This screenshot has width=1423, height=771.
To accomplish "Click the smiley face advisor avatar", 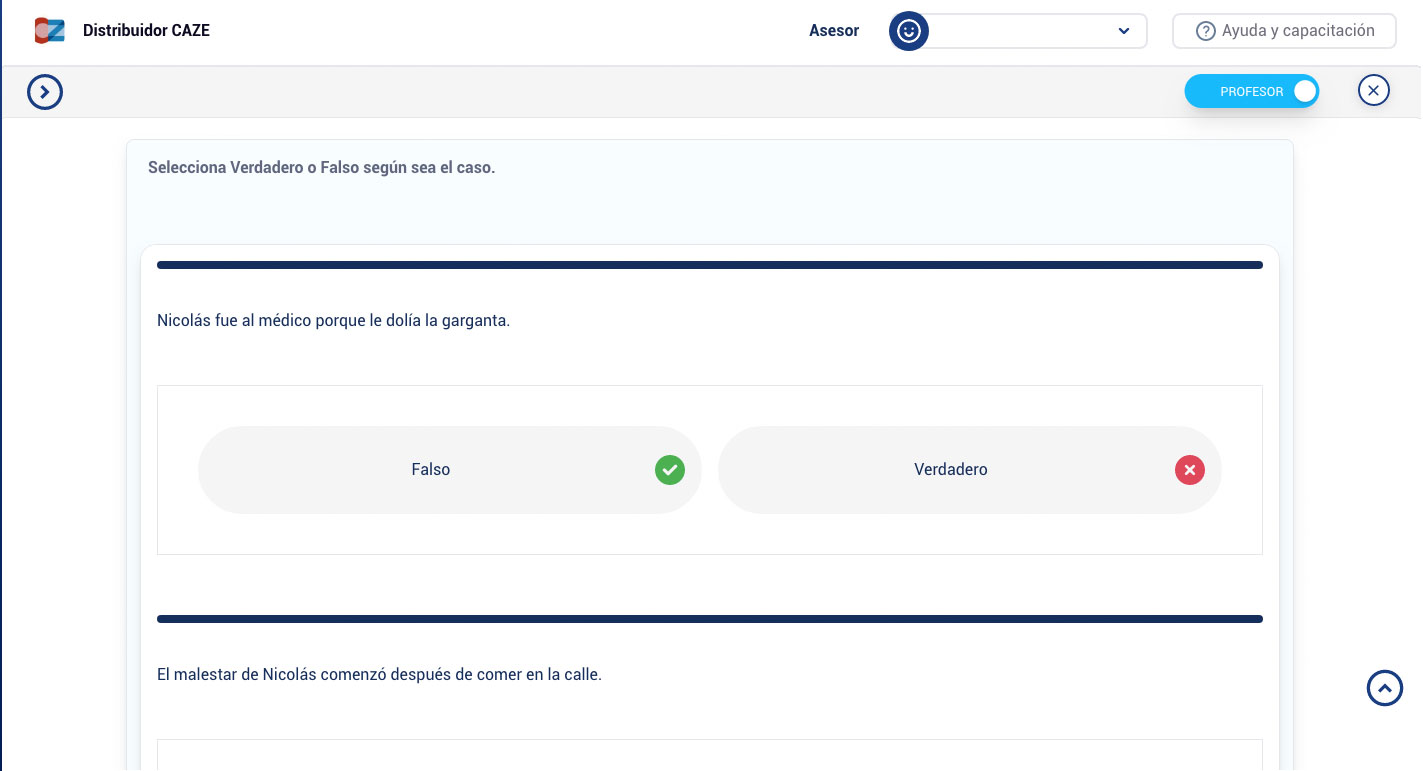I will click(x=908, y=31).
